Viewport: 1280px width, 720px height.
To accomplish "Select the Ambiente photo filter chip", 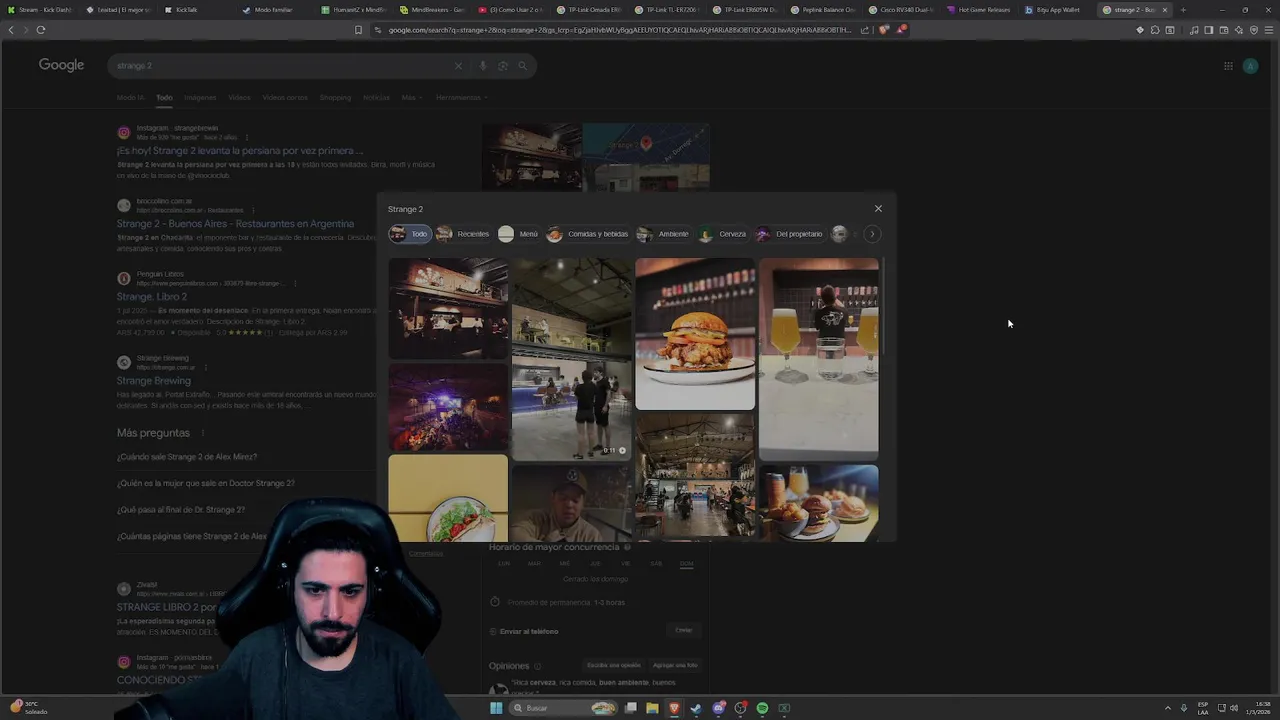I will point(663,234).
